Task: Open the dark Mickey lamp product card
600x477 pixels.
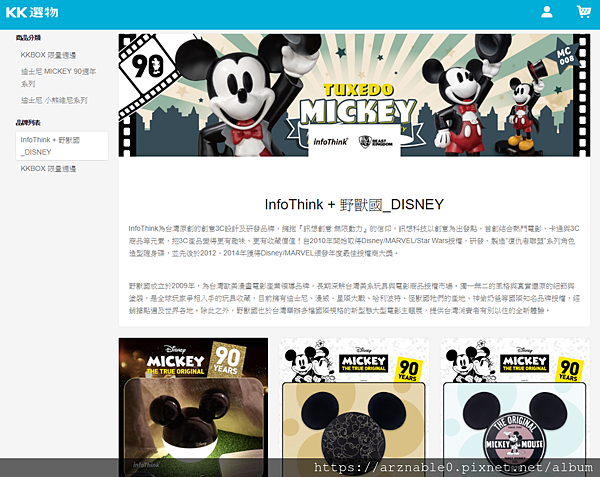Action: [x=193, y=407]
